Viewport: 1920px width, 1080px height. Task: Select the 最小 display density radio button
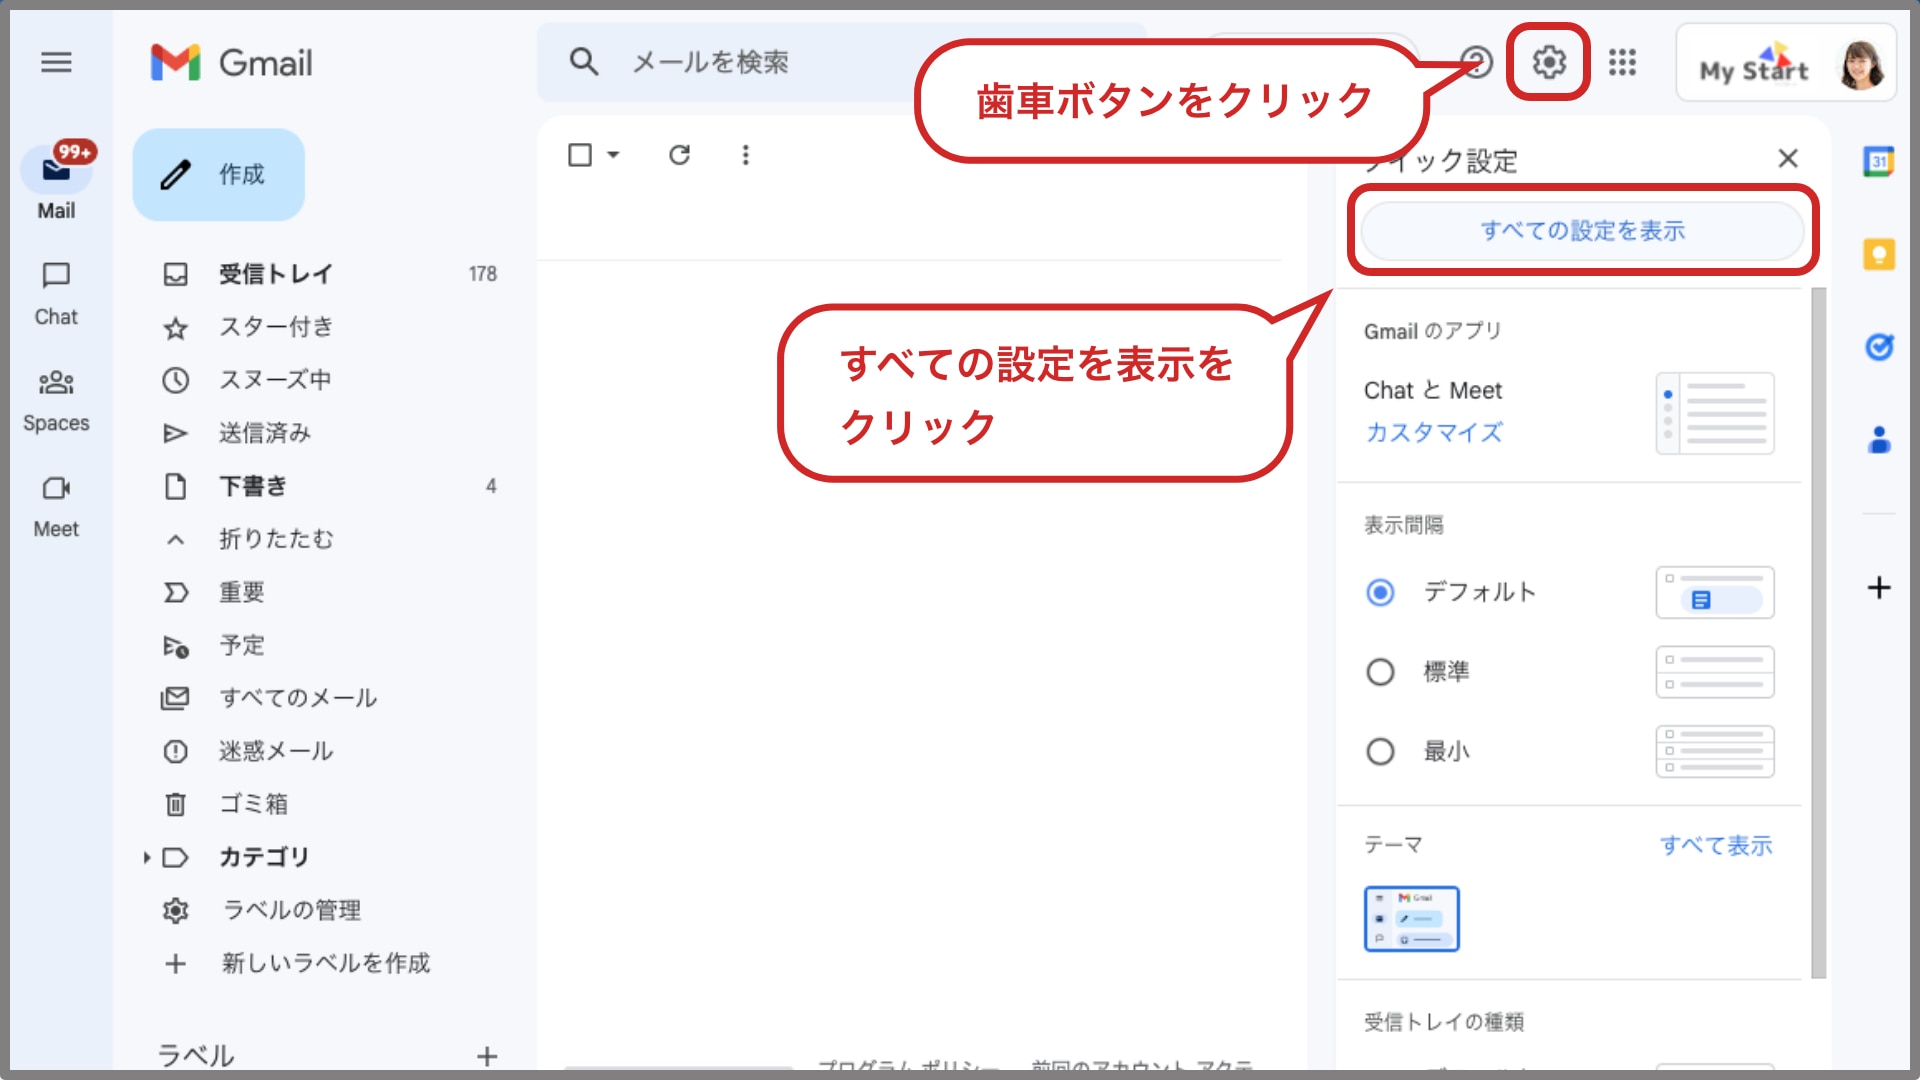tap(1380, 751)
